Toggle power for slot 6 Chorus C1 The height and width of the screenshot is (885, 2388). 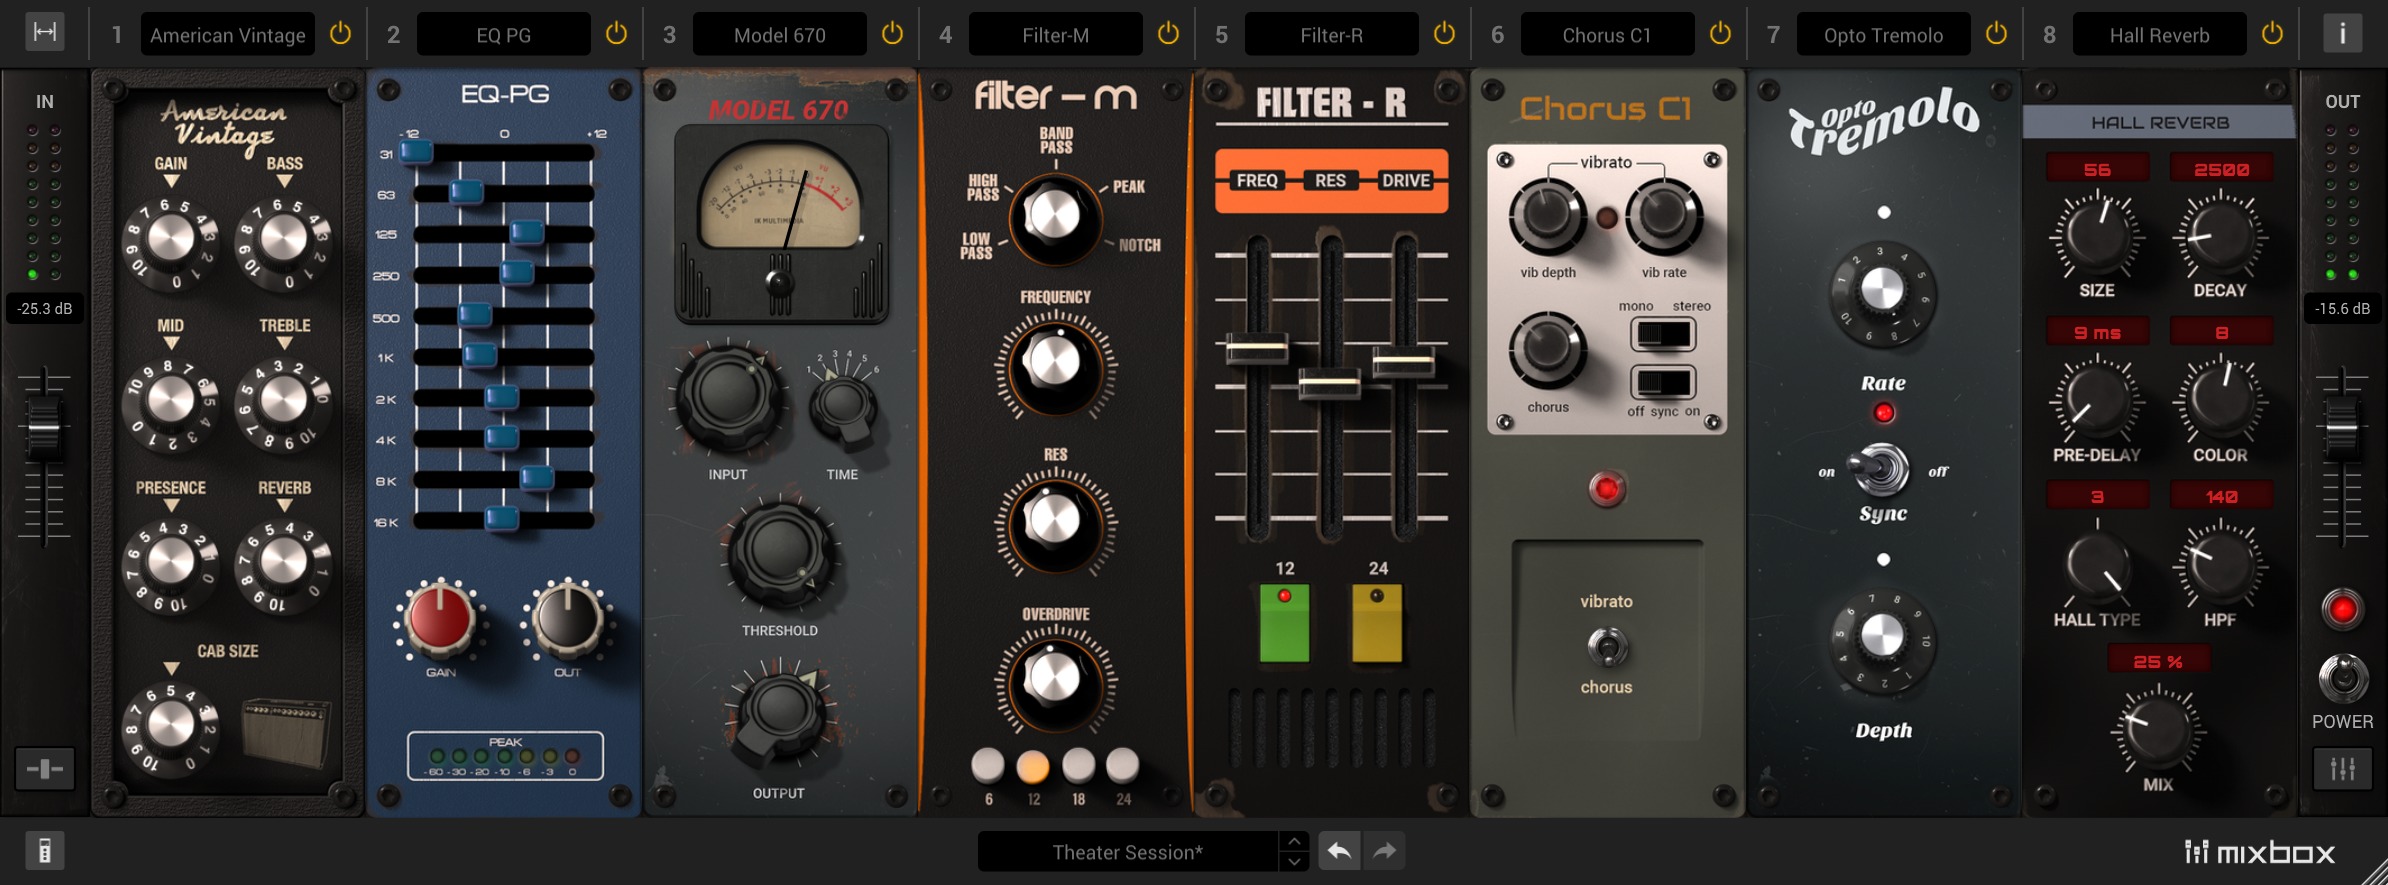click(x=1720, y=34)
